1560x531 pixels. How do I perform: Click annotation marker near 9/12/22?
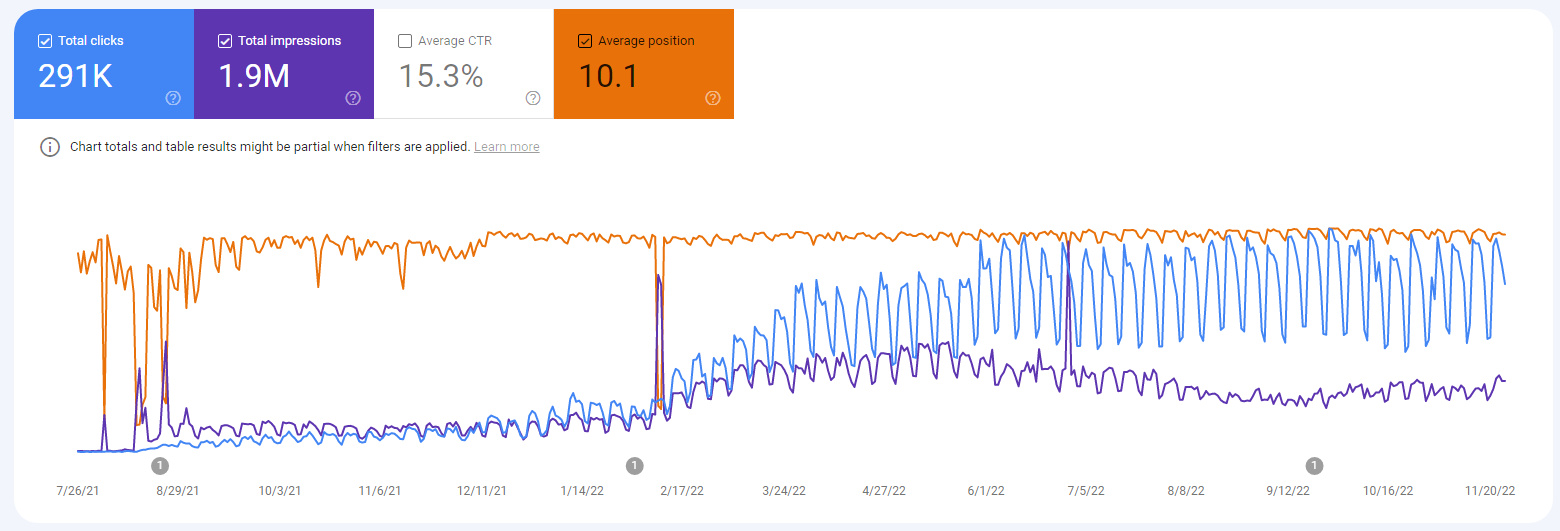click(x=1314, y=465)
